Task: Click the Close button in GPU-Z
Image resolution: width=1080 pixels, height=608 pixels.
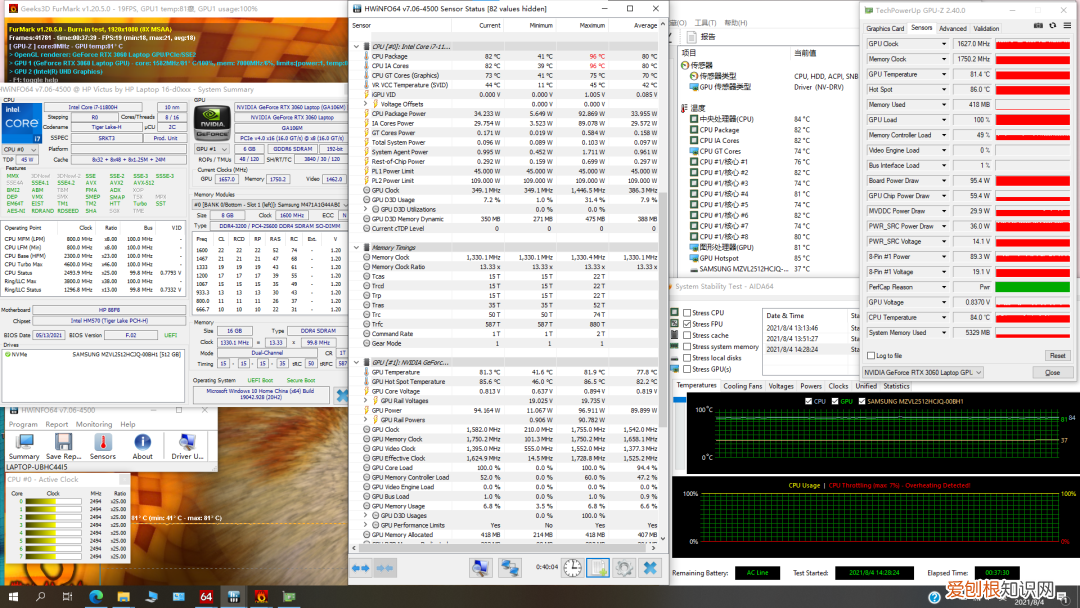Action: [x=1052, y=372]
